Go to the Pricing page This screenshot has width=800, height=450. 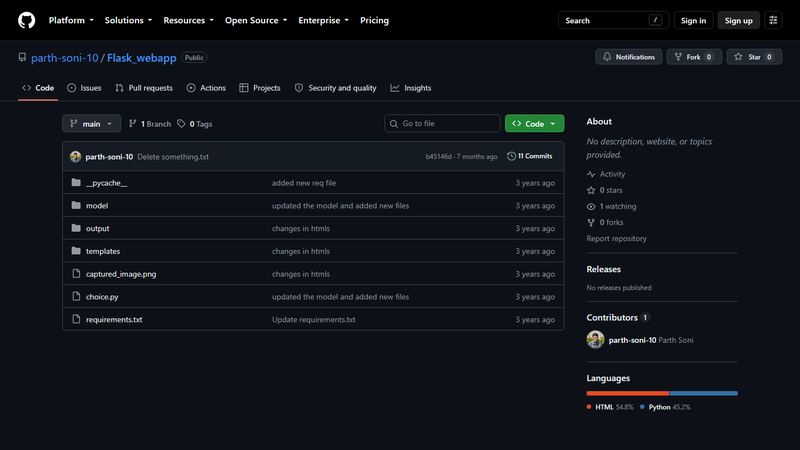click(374, 20)
